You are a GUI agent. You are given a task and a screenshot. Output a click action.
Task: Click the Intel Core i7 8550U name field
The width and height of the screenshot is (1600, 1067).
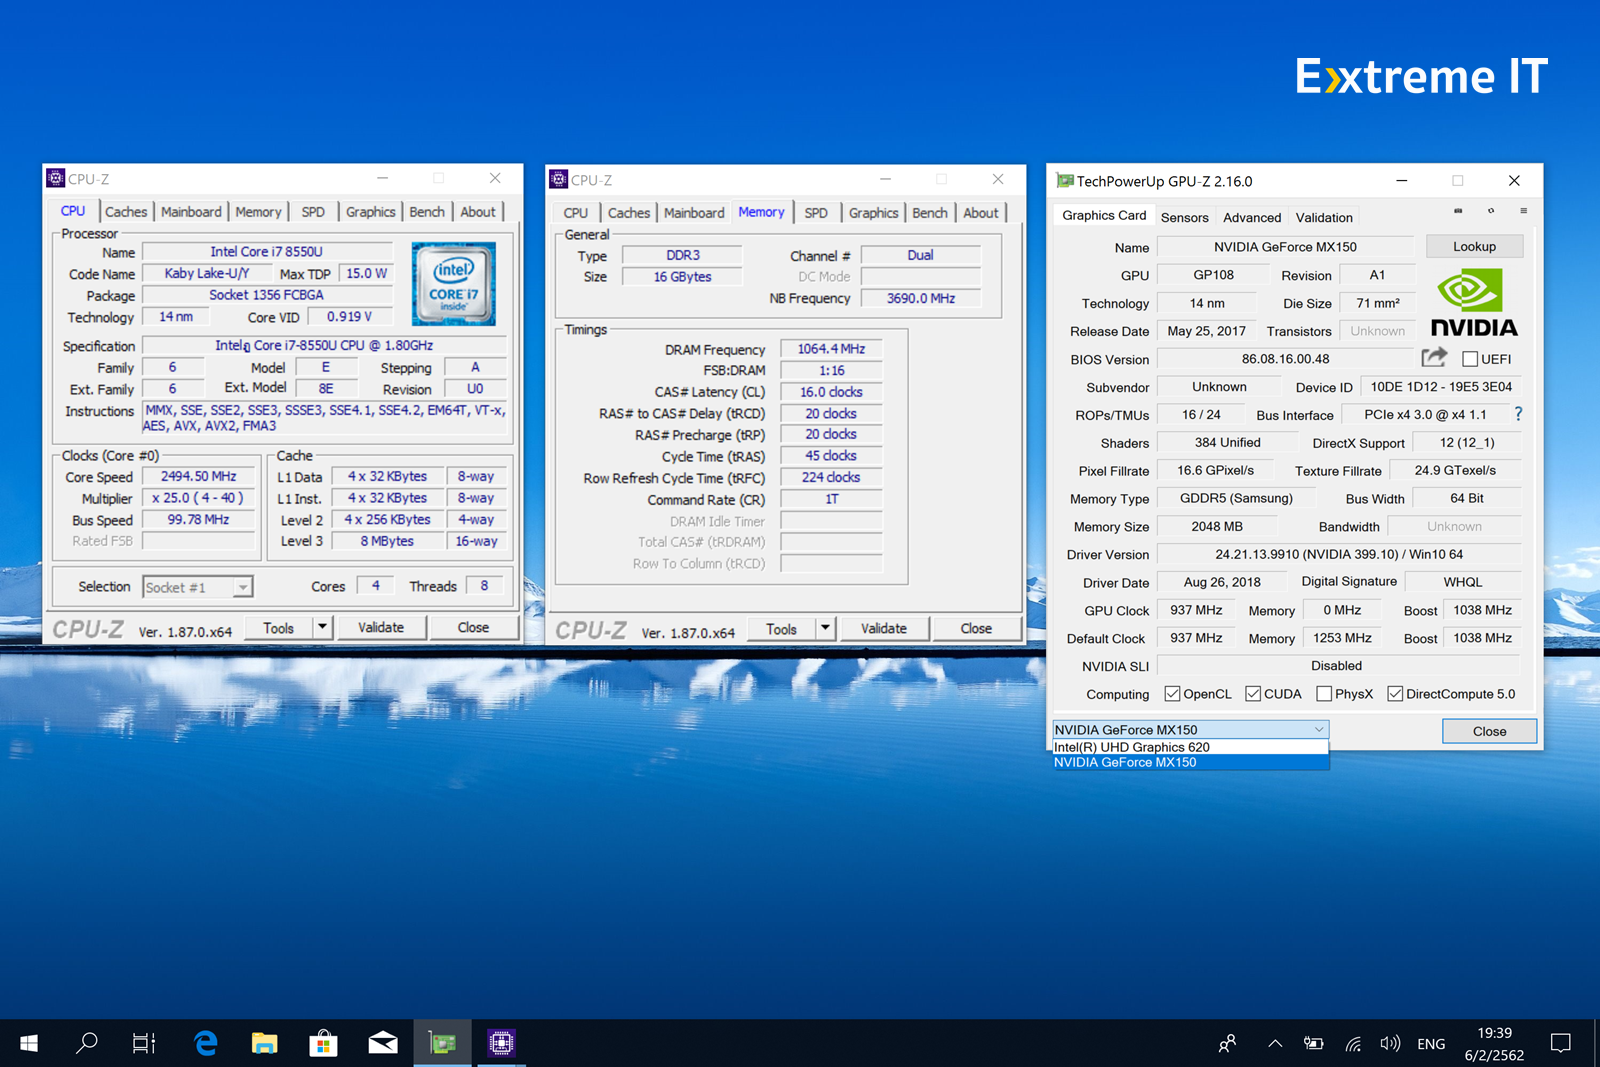tap(266, 252)
